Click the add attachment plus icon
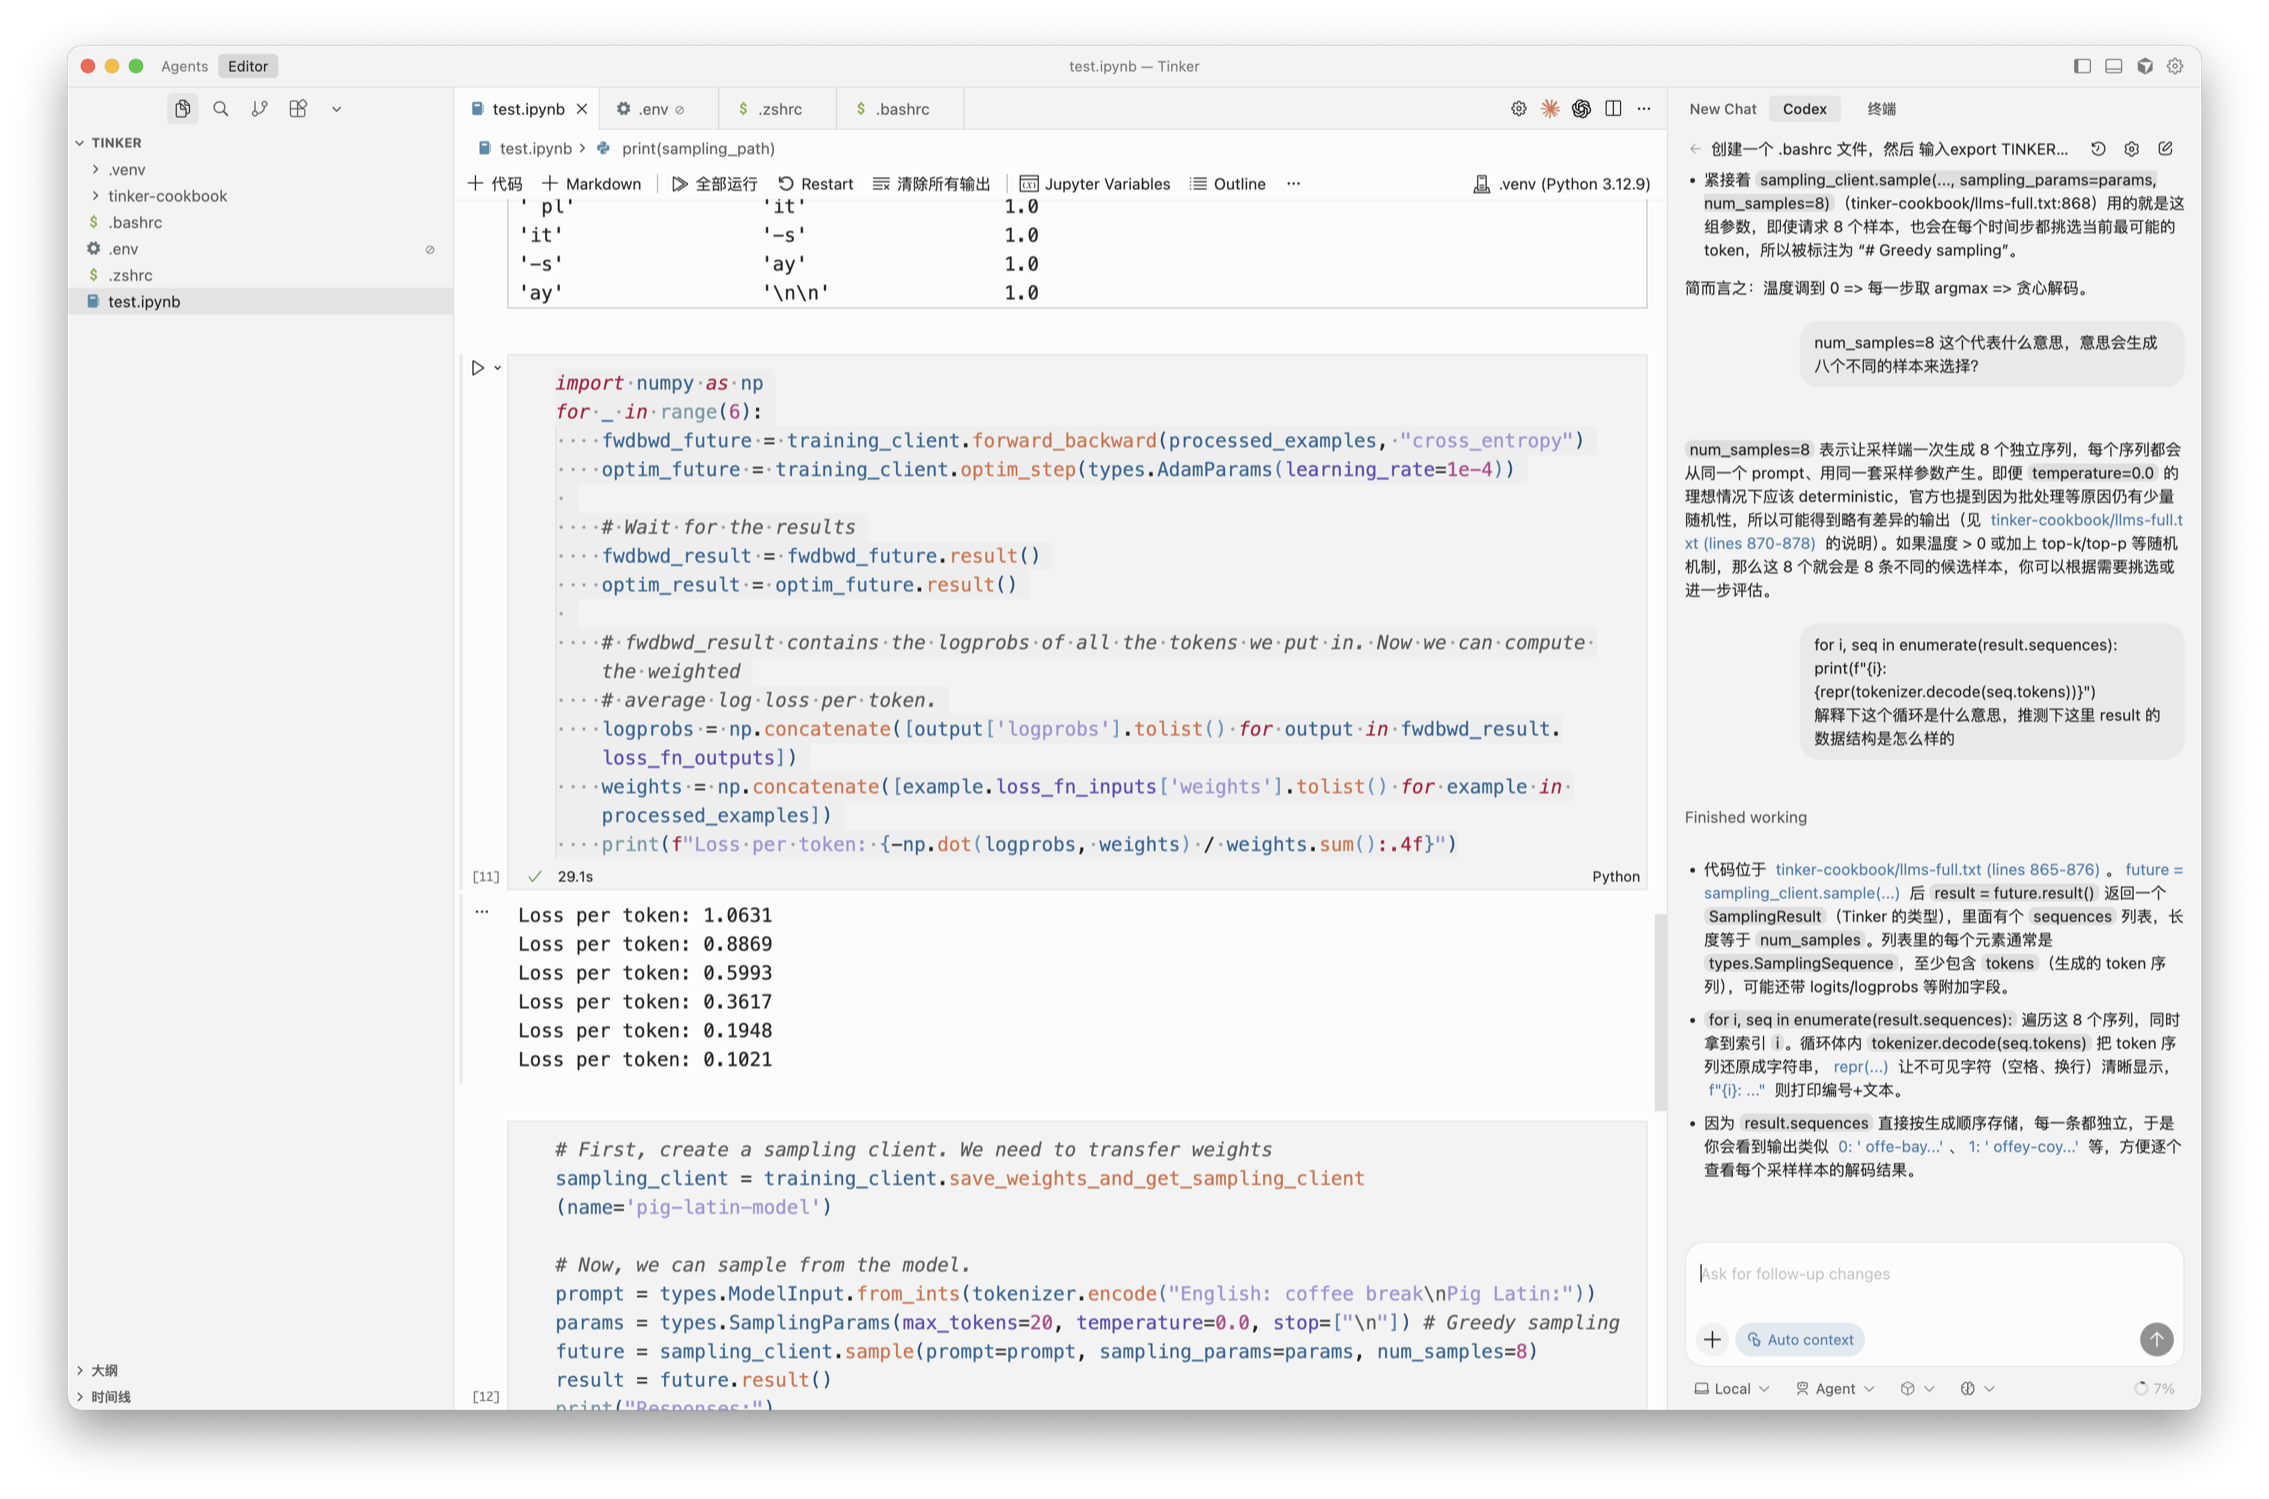Image resolution: width=2269 pixels, height=1499 pixels. [1712, 1339]
